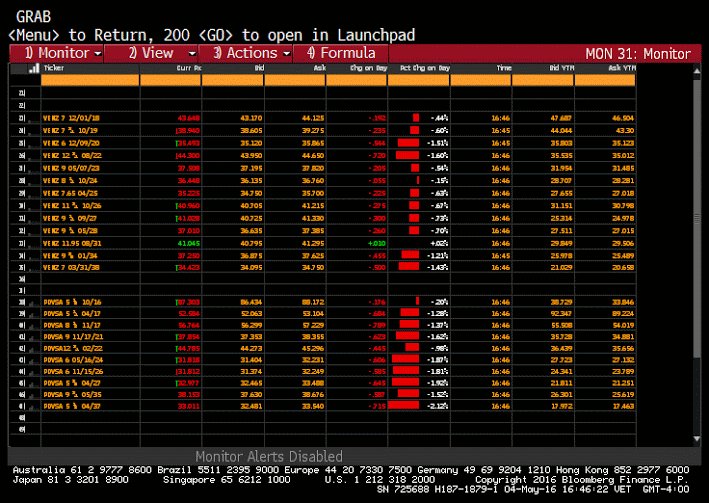The width and height of the screenshot is (709, 503).
Task: Sort by the Chg on Day column header
Action: pyautogui.click(x=369, y=68)
